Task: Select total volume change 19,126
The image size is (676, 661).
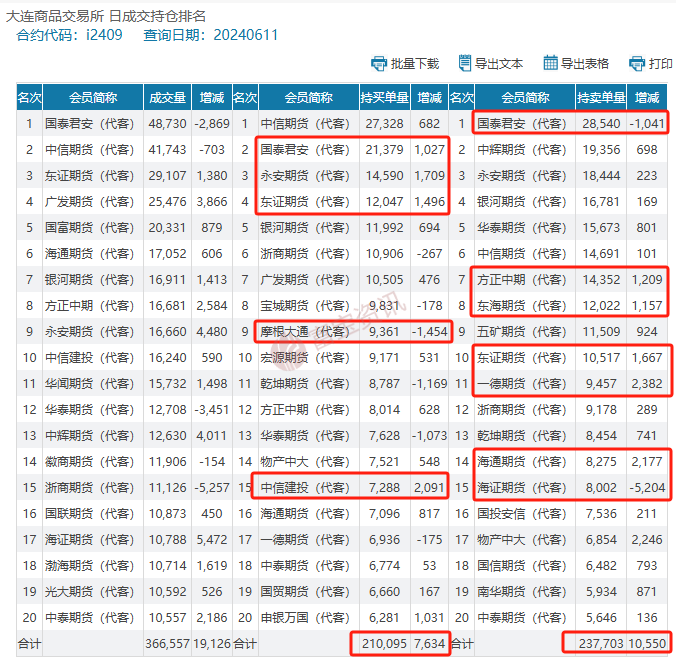Action: (x=212, y=643)
